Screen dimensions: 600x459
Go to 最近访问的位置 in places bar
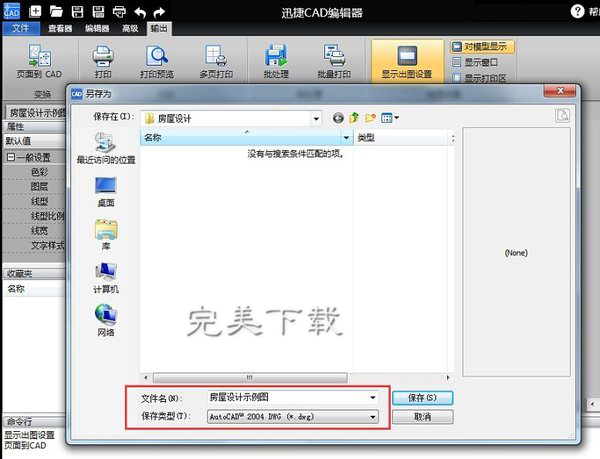point(106,148)
